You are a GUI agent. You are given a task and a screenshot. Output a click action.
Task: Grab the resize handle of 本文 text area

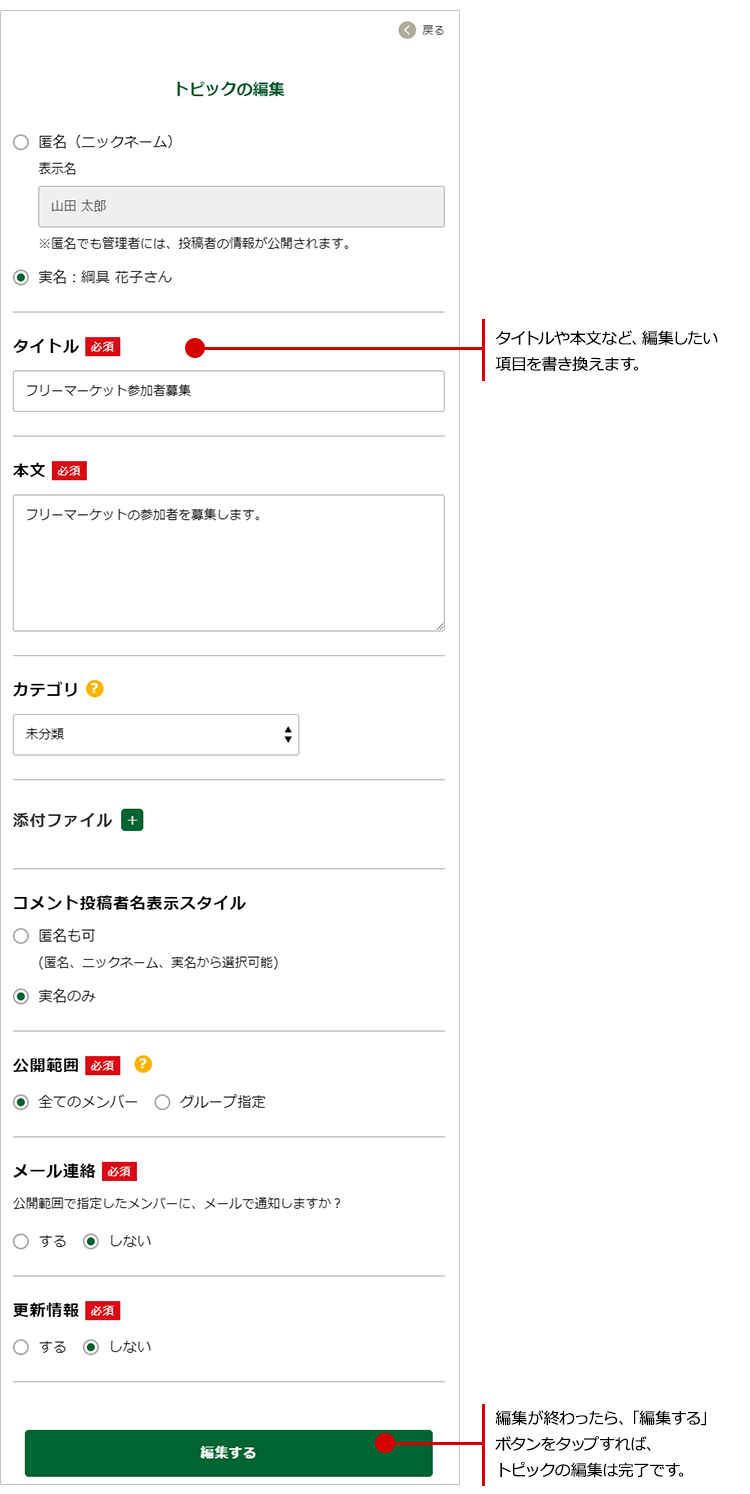439,626
